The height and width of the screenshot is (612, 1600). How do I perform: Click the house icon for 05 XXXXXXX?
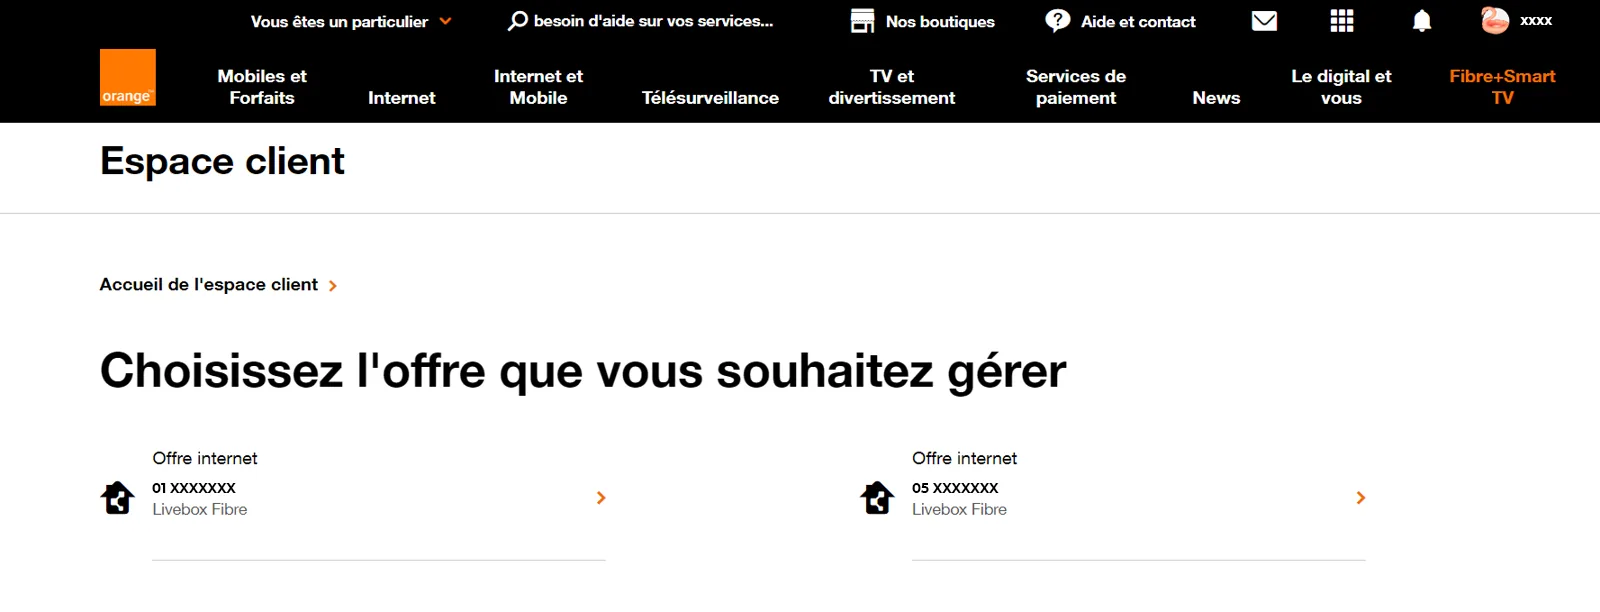click(x=878, y=497)
